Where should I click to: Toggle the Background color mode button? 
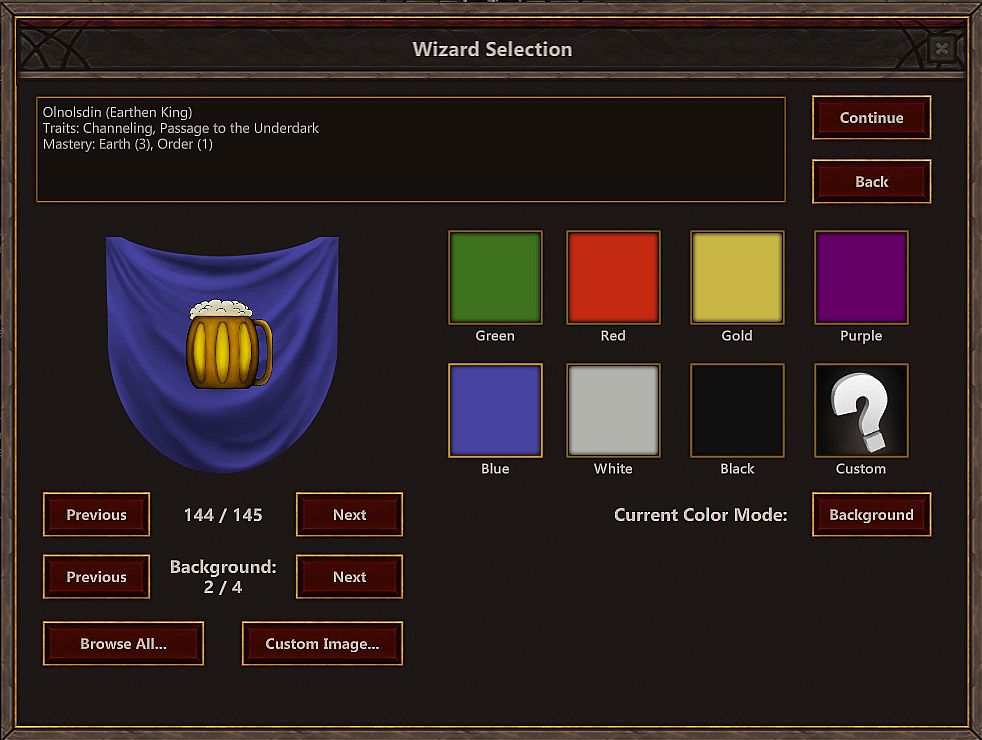pos(871,515)
